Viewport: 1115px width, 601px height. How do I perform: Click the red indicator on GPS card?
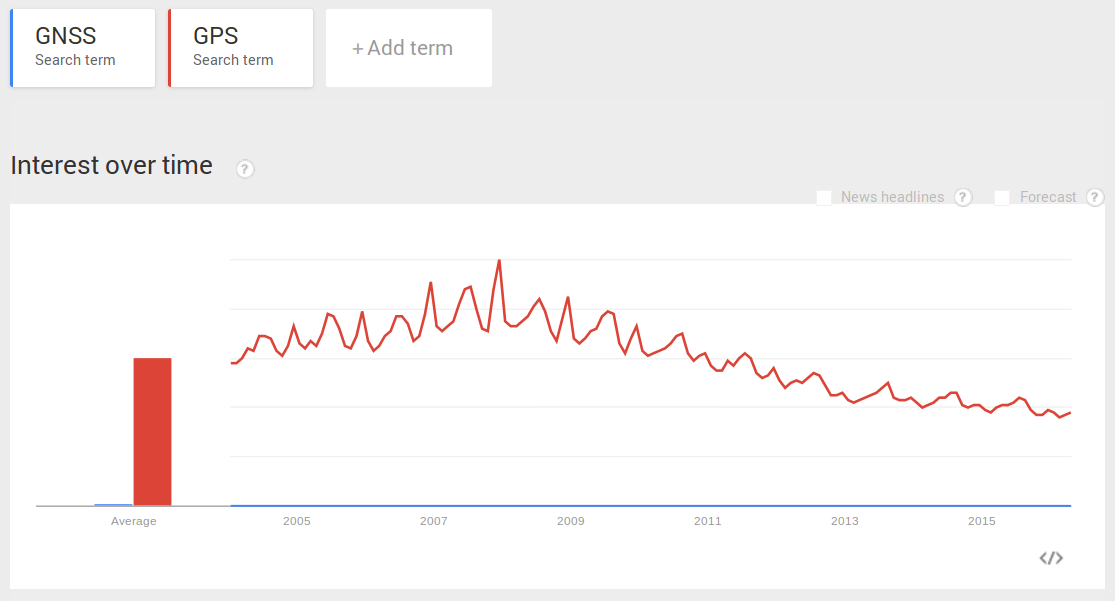point(169,47)
